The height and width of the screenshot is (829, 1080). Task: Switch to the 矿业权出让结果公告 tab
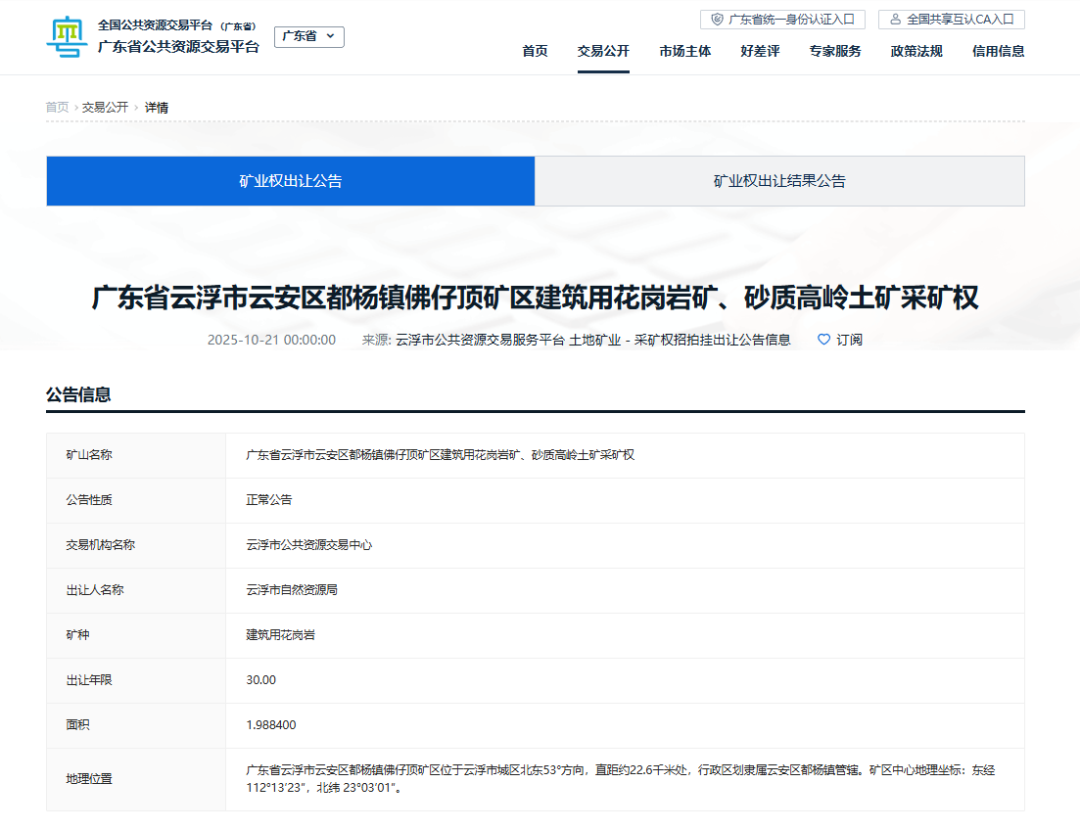tap(780, 181)
